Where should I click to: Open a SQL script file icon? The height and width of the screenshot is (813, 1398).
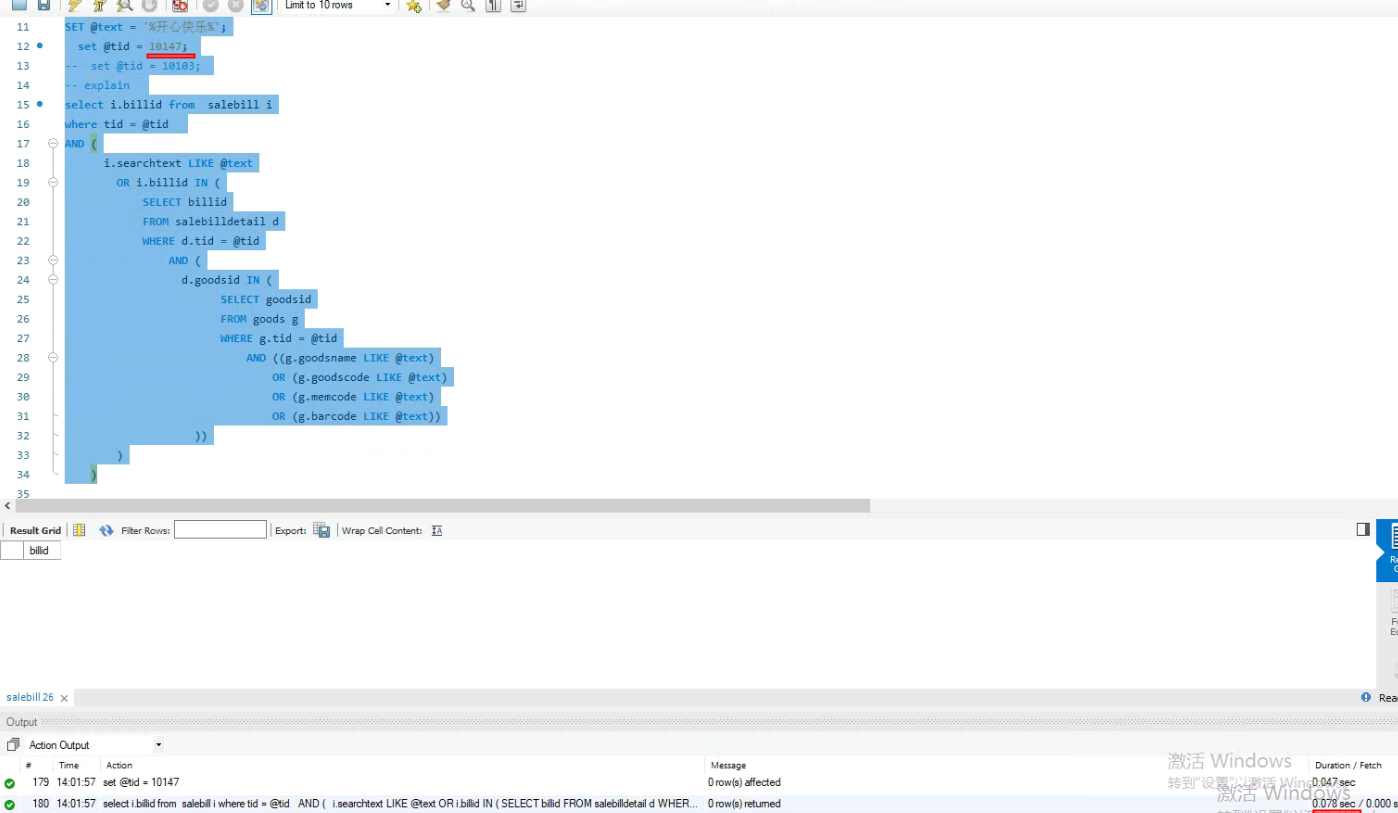point(19,5)
